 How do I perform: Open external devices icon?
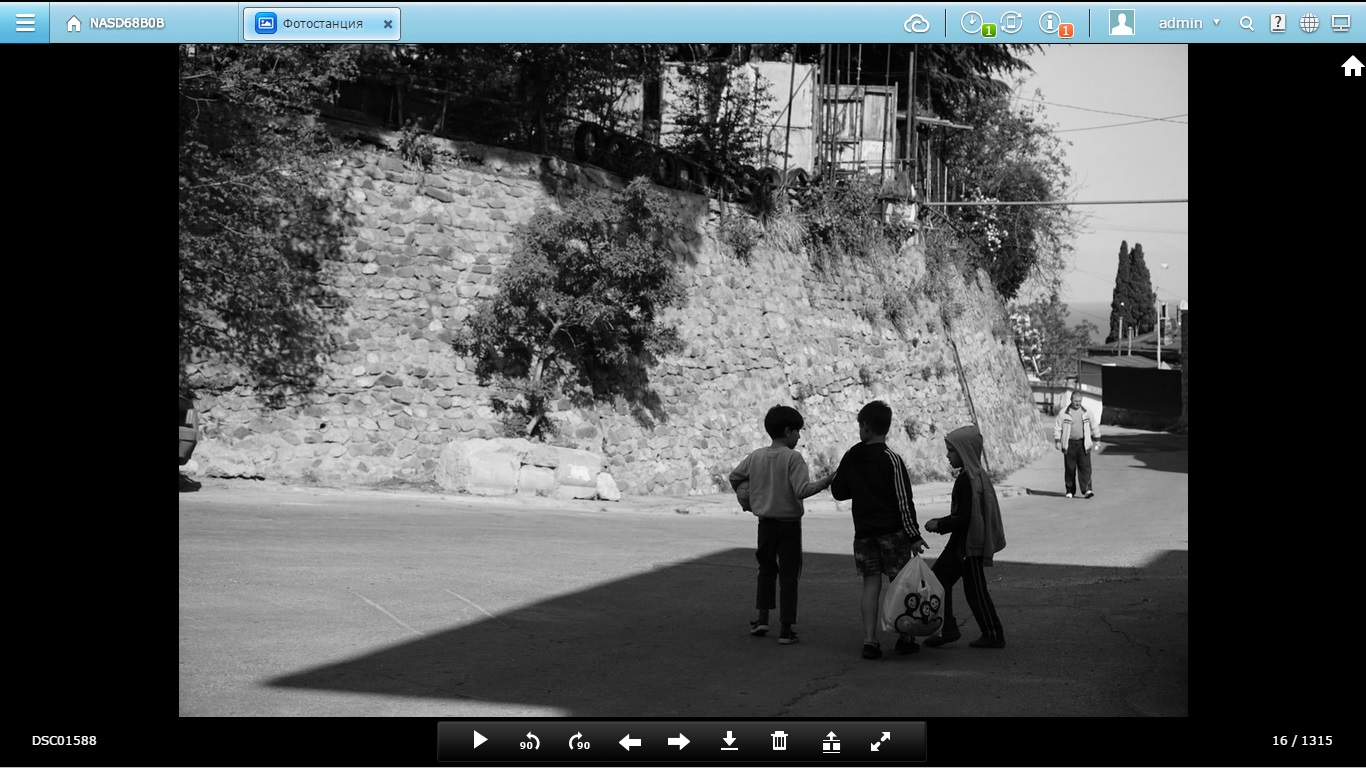[1012, 22]
